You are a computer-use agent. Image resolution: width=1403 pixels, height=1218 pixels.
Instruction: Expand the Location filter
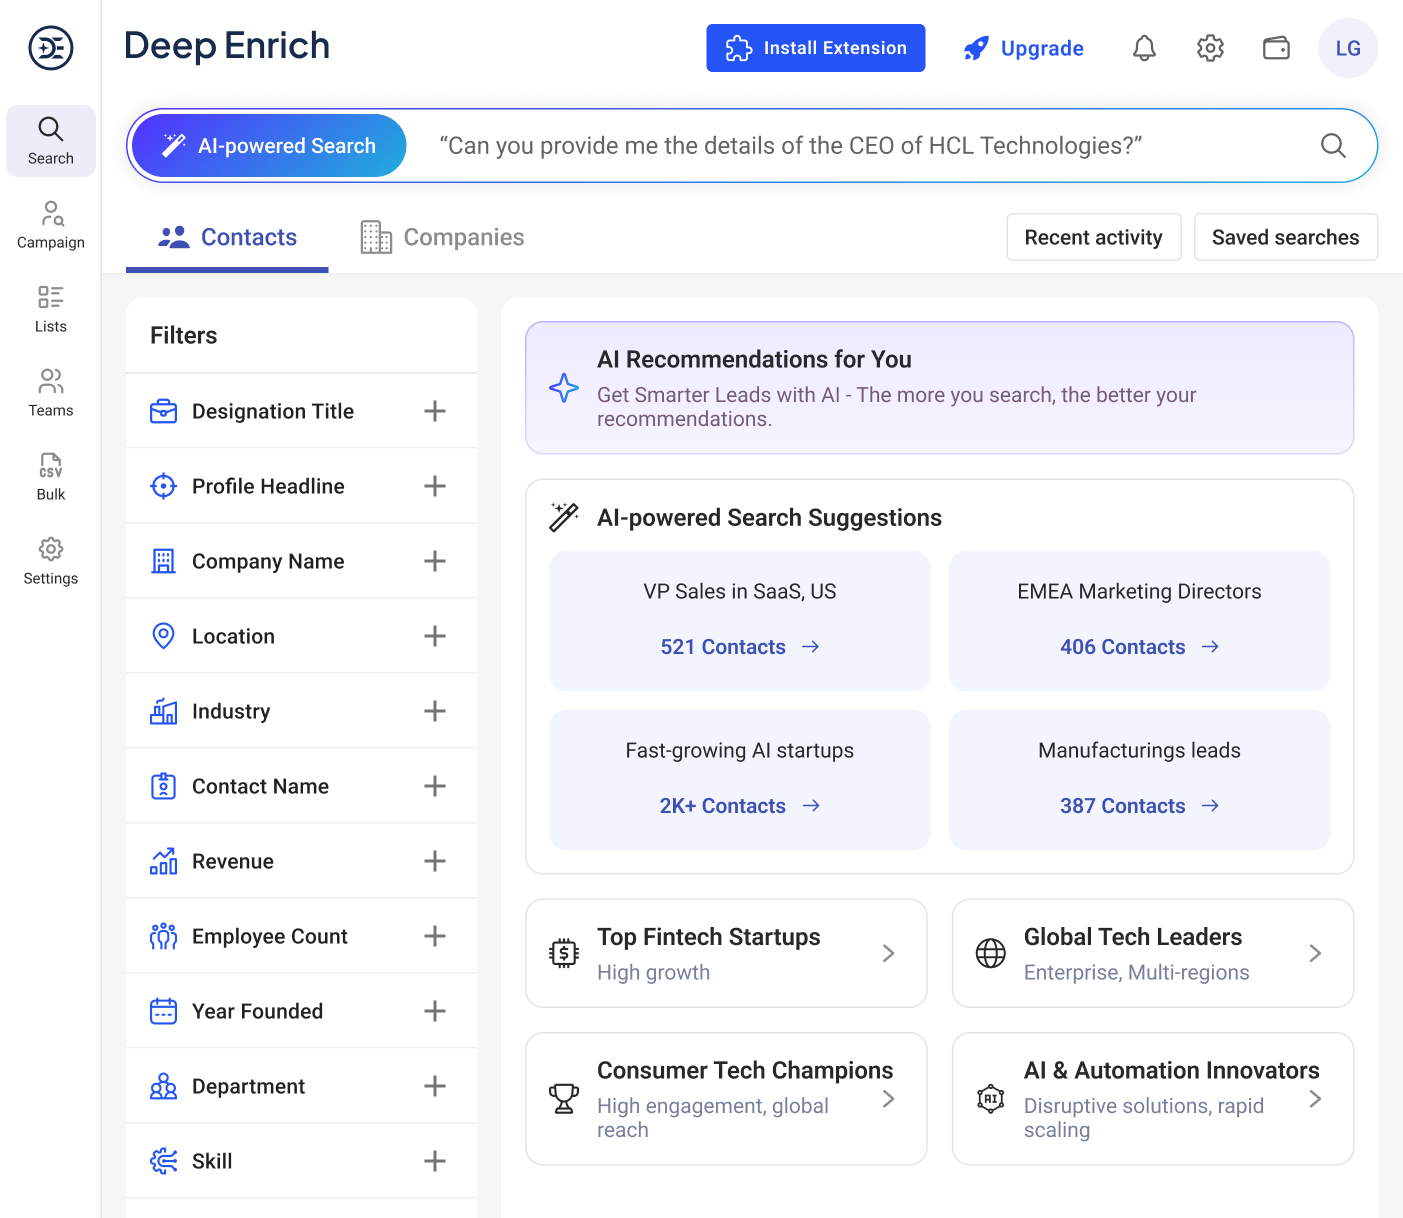[434, 636]
